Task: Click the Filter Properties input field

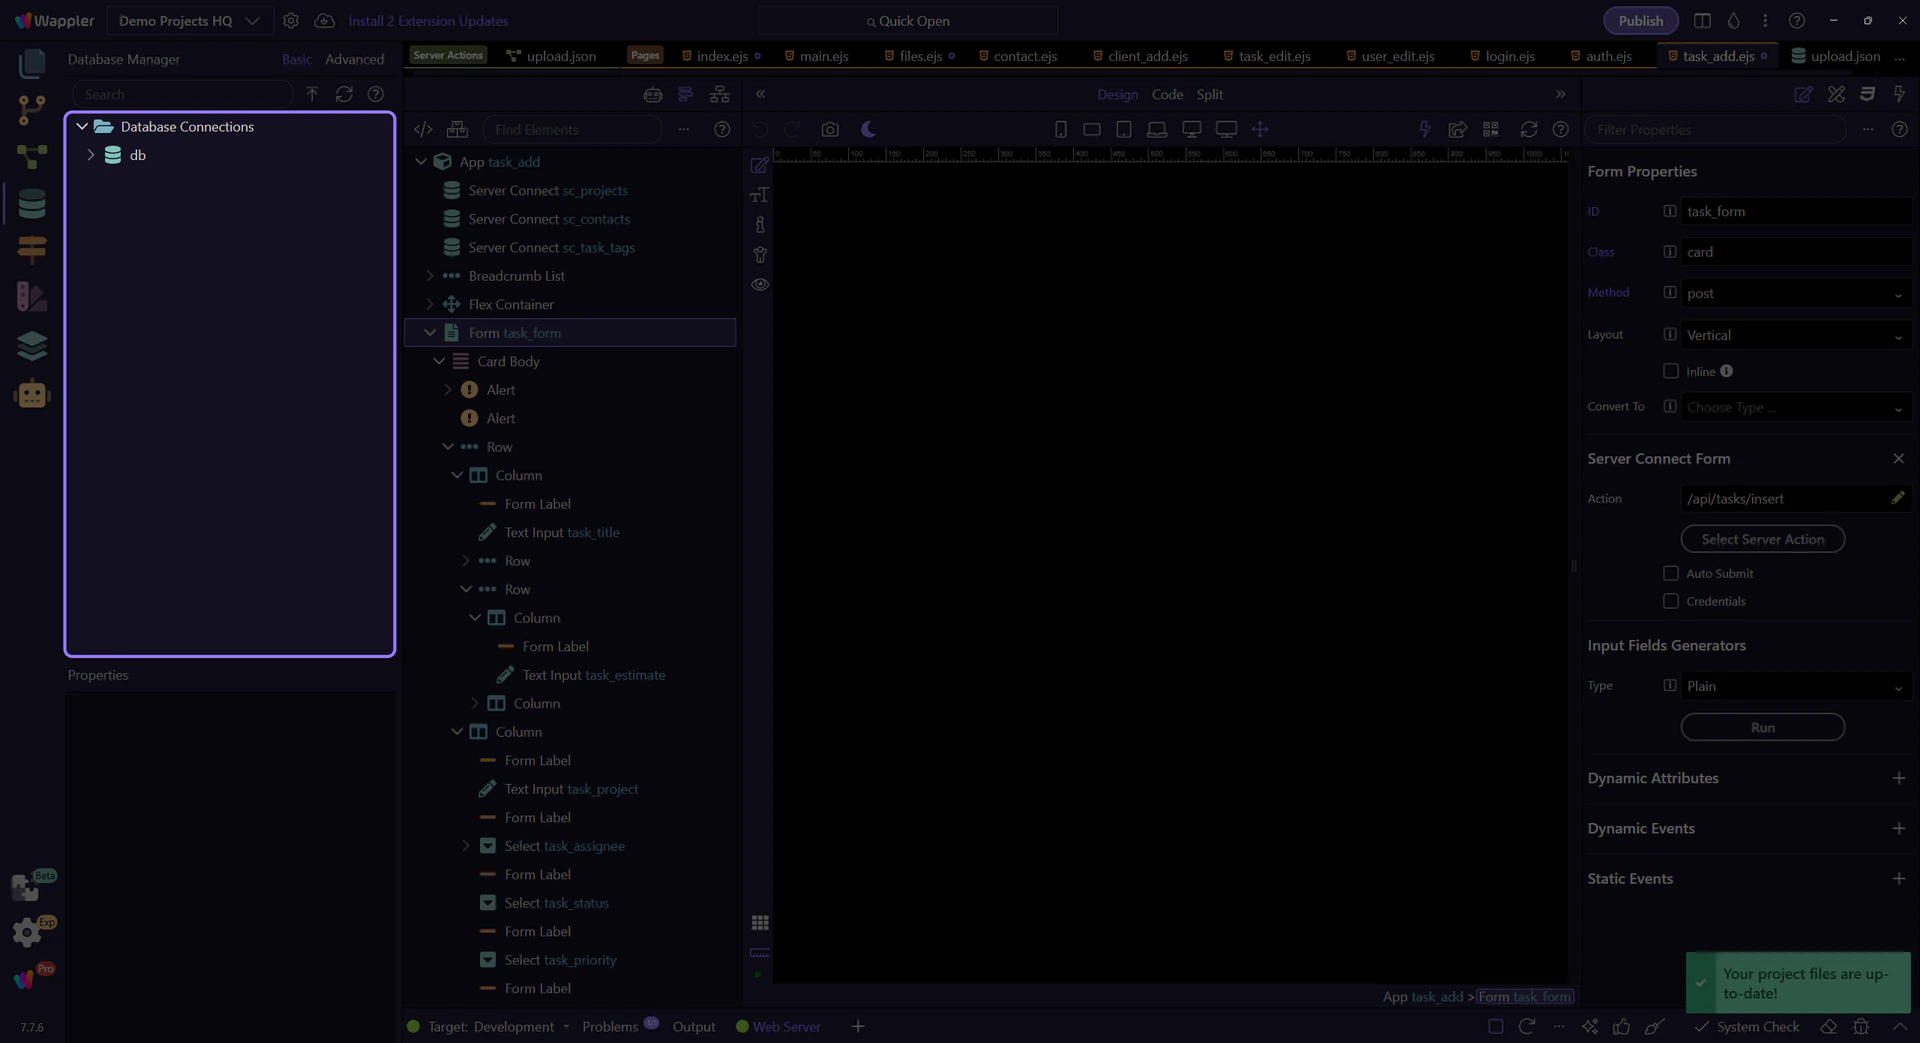Action: tap(1715, 130)
